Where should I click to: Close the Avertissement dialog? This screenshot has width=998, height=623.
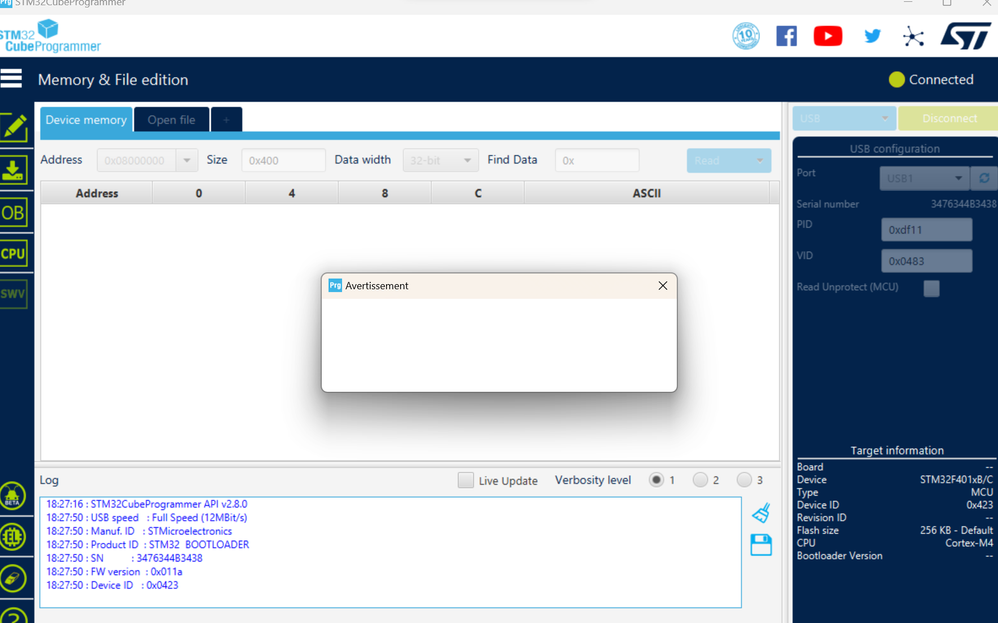[663, 286]
